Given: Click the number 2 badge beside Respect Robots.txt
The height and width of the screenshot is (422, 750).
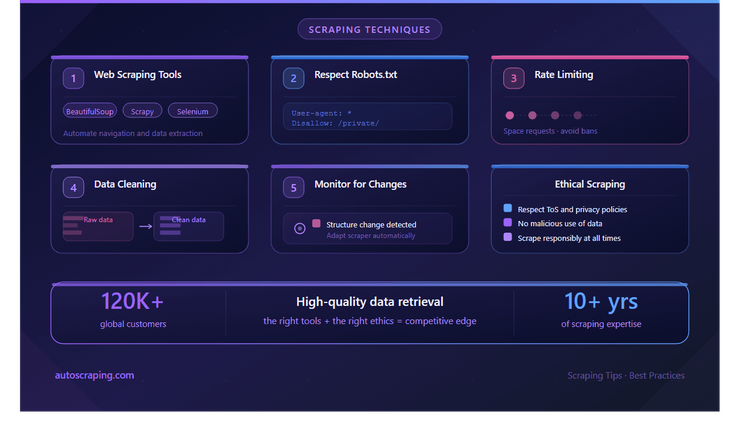Looking at the screenshot, I should point(293,78).
